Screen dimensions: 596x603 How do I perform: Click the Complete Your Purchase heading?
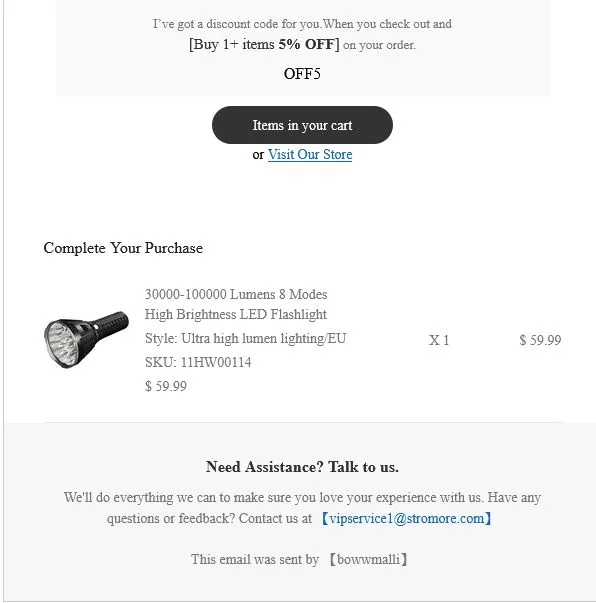click(123, 248)
